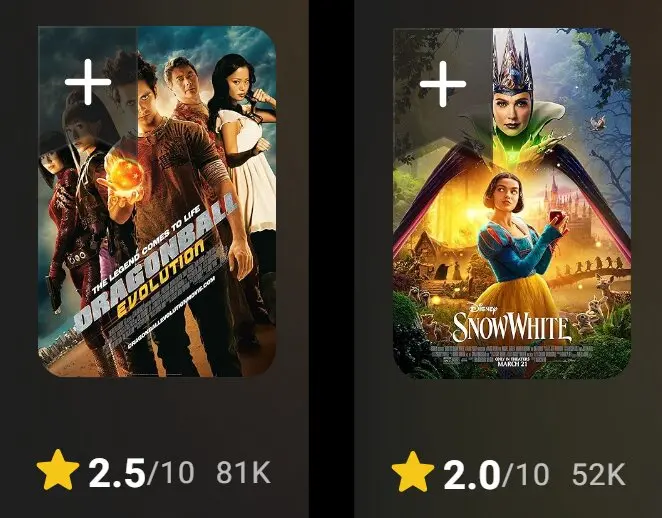Select the 2.5 rating score
Viewport: 662px width, 518px height.
117,473
